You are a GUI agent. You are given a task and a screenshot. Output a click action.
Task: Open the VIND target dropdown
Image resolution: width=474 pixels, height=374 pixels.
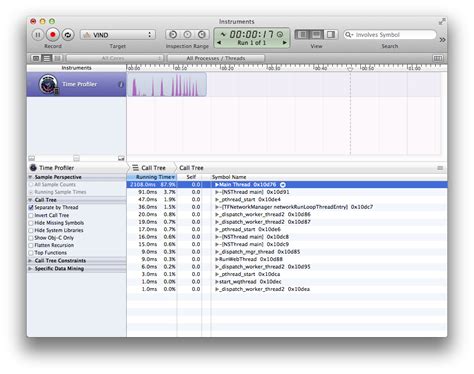pos(118,35)
